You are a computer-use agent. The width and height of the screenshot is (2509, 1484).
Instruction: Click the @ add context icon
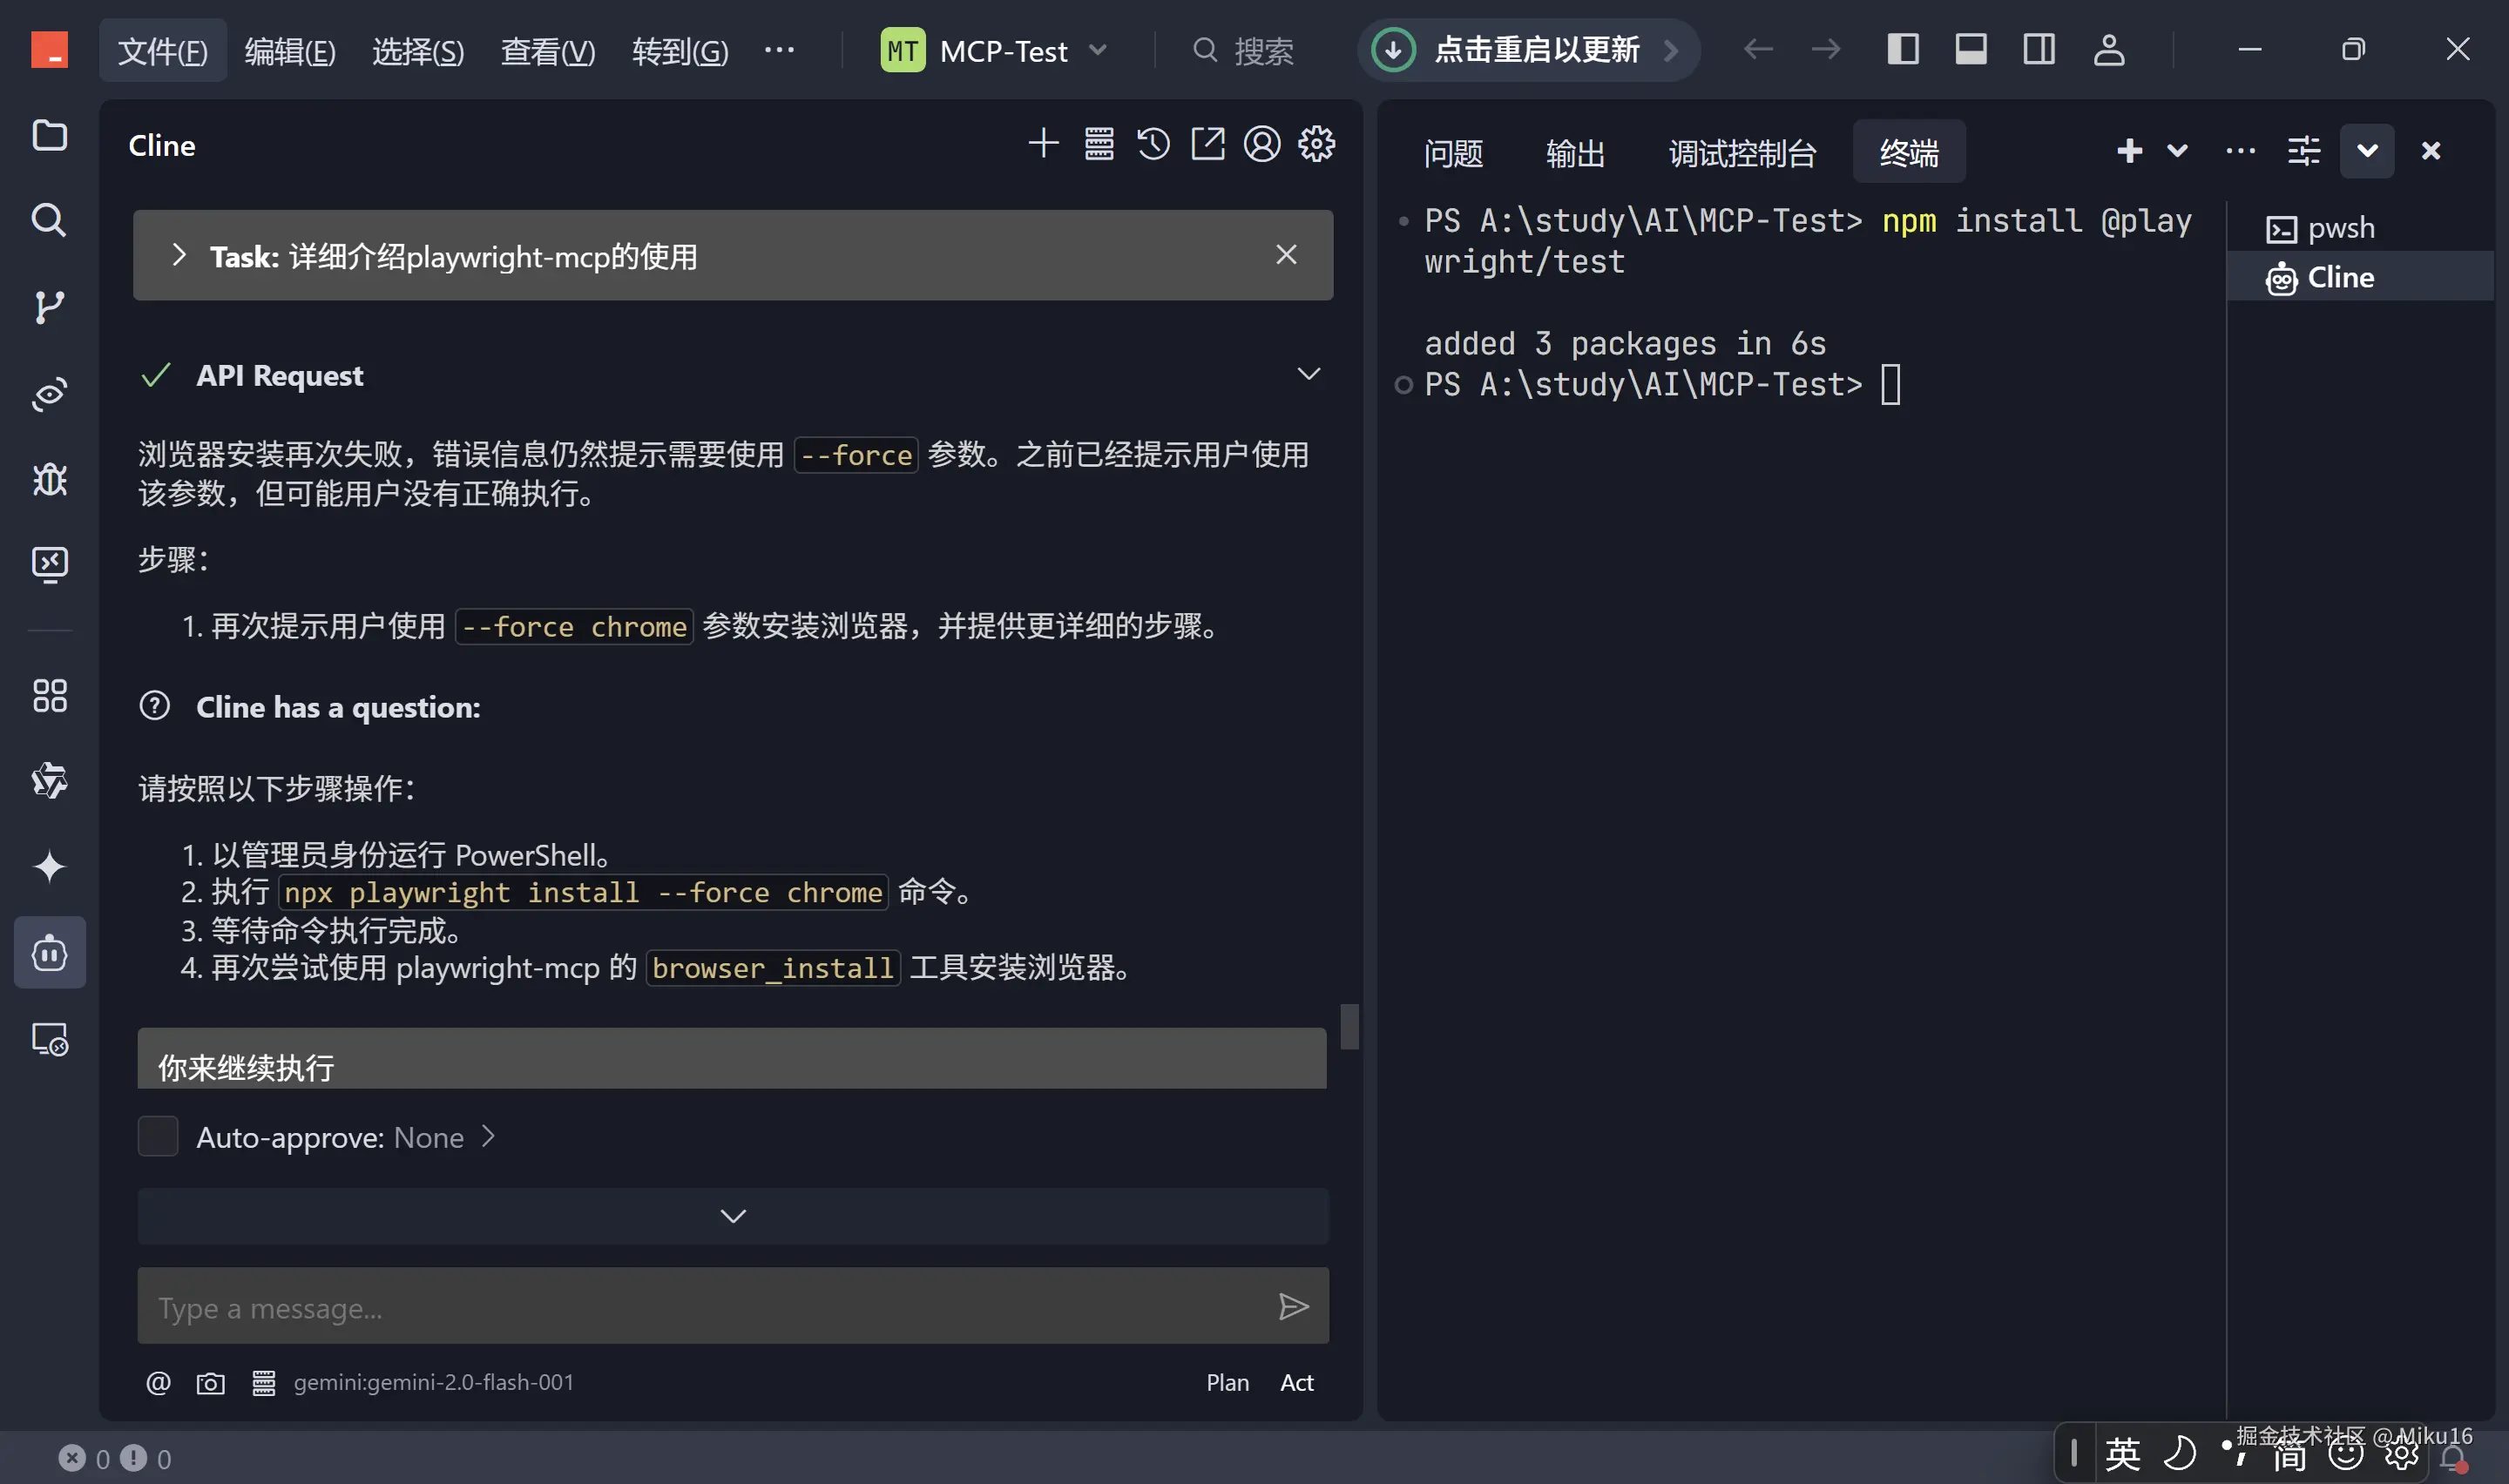(x=158, y=1383)
